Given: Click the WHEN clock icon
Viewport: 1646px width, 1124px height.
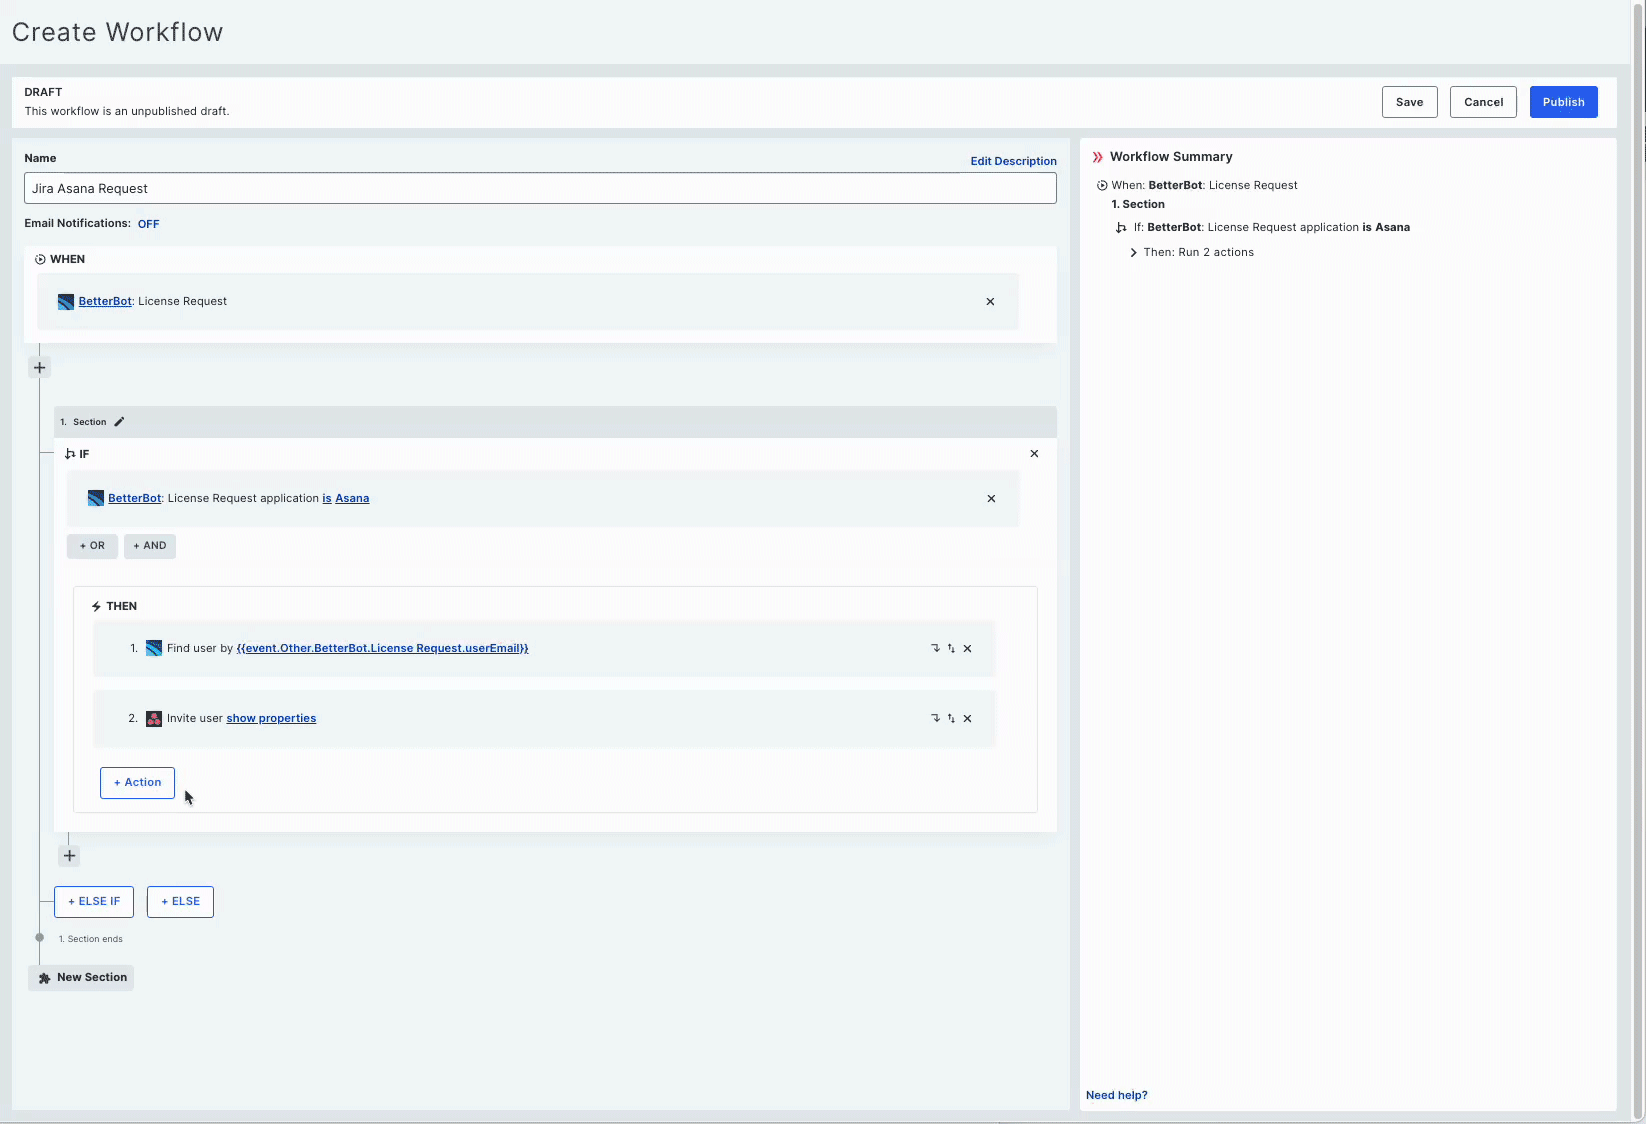Looking at the screenshot, I should click(x=40, y=259).
